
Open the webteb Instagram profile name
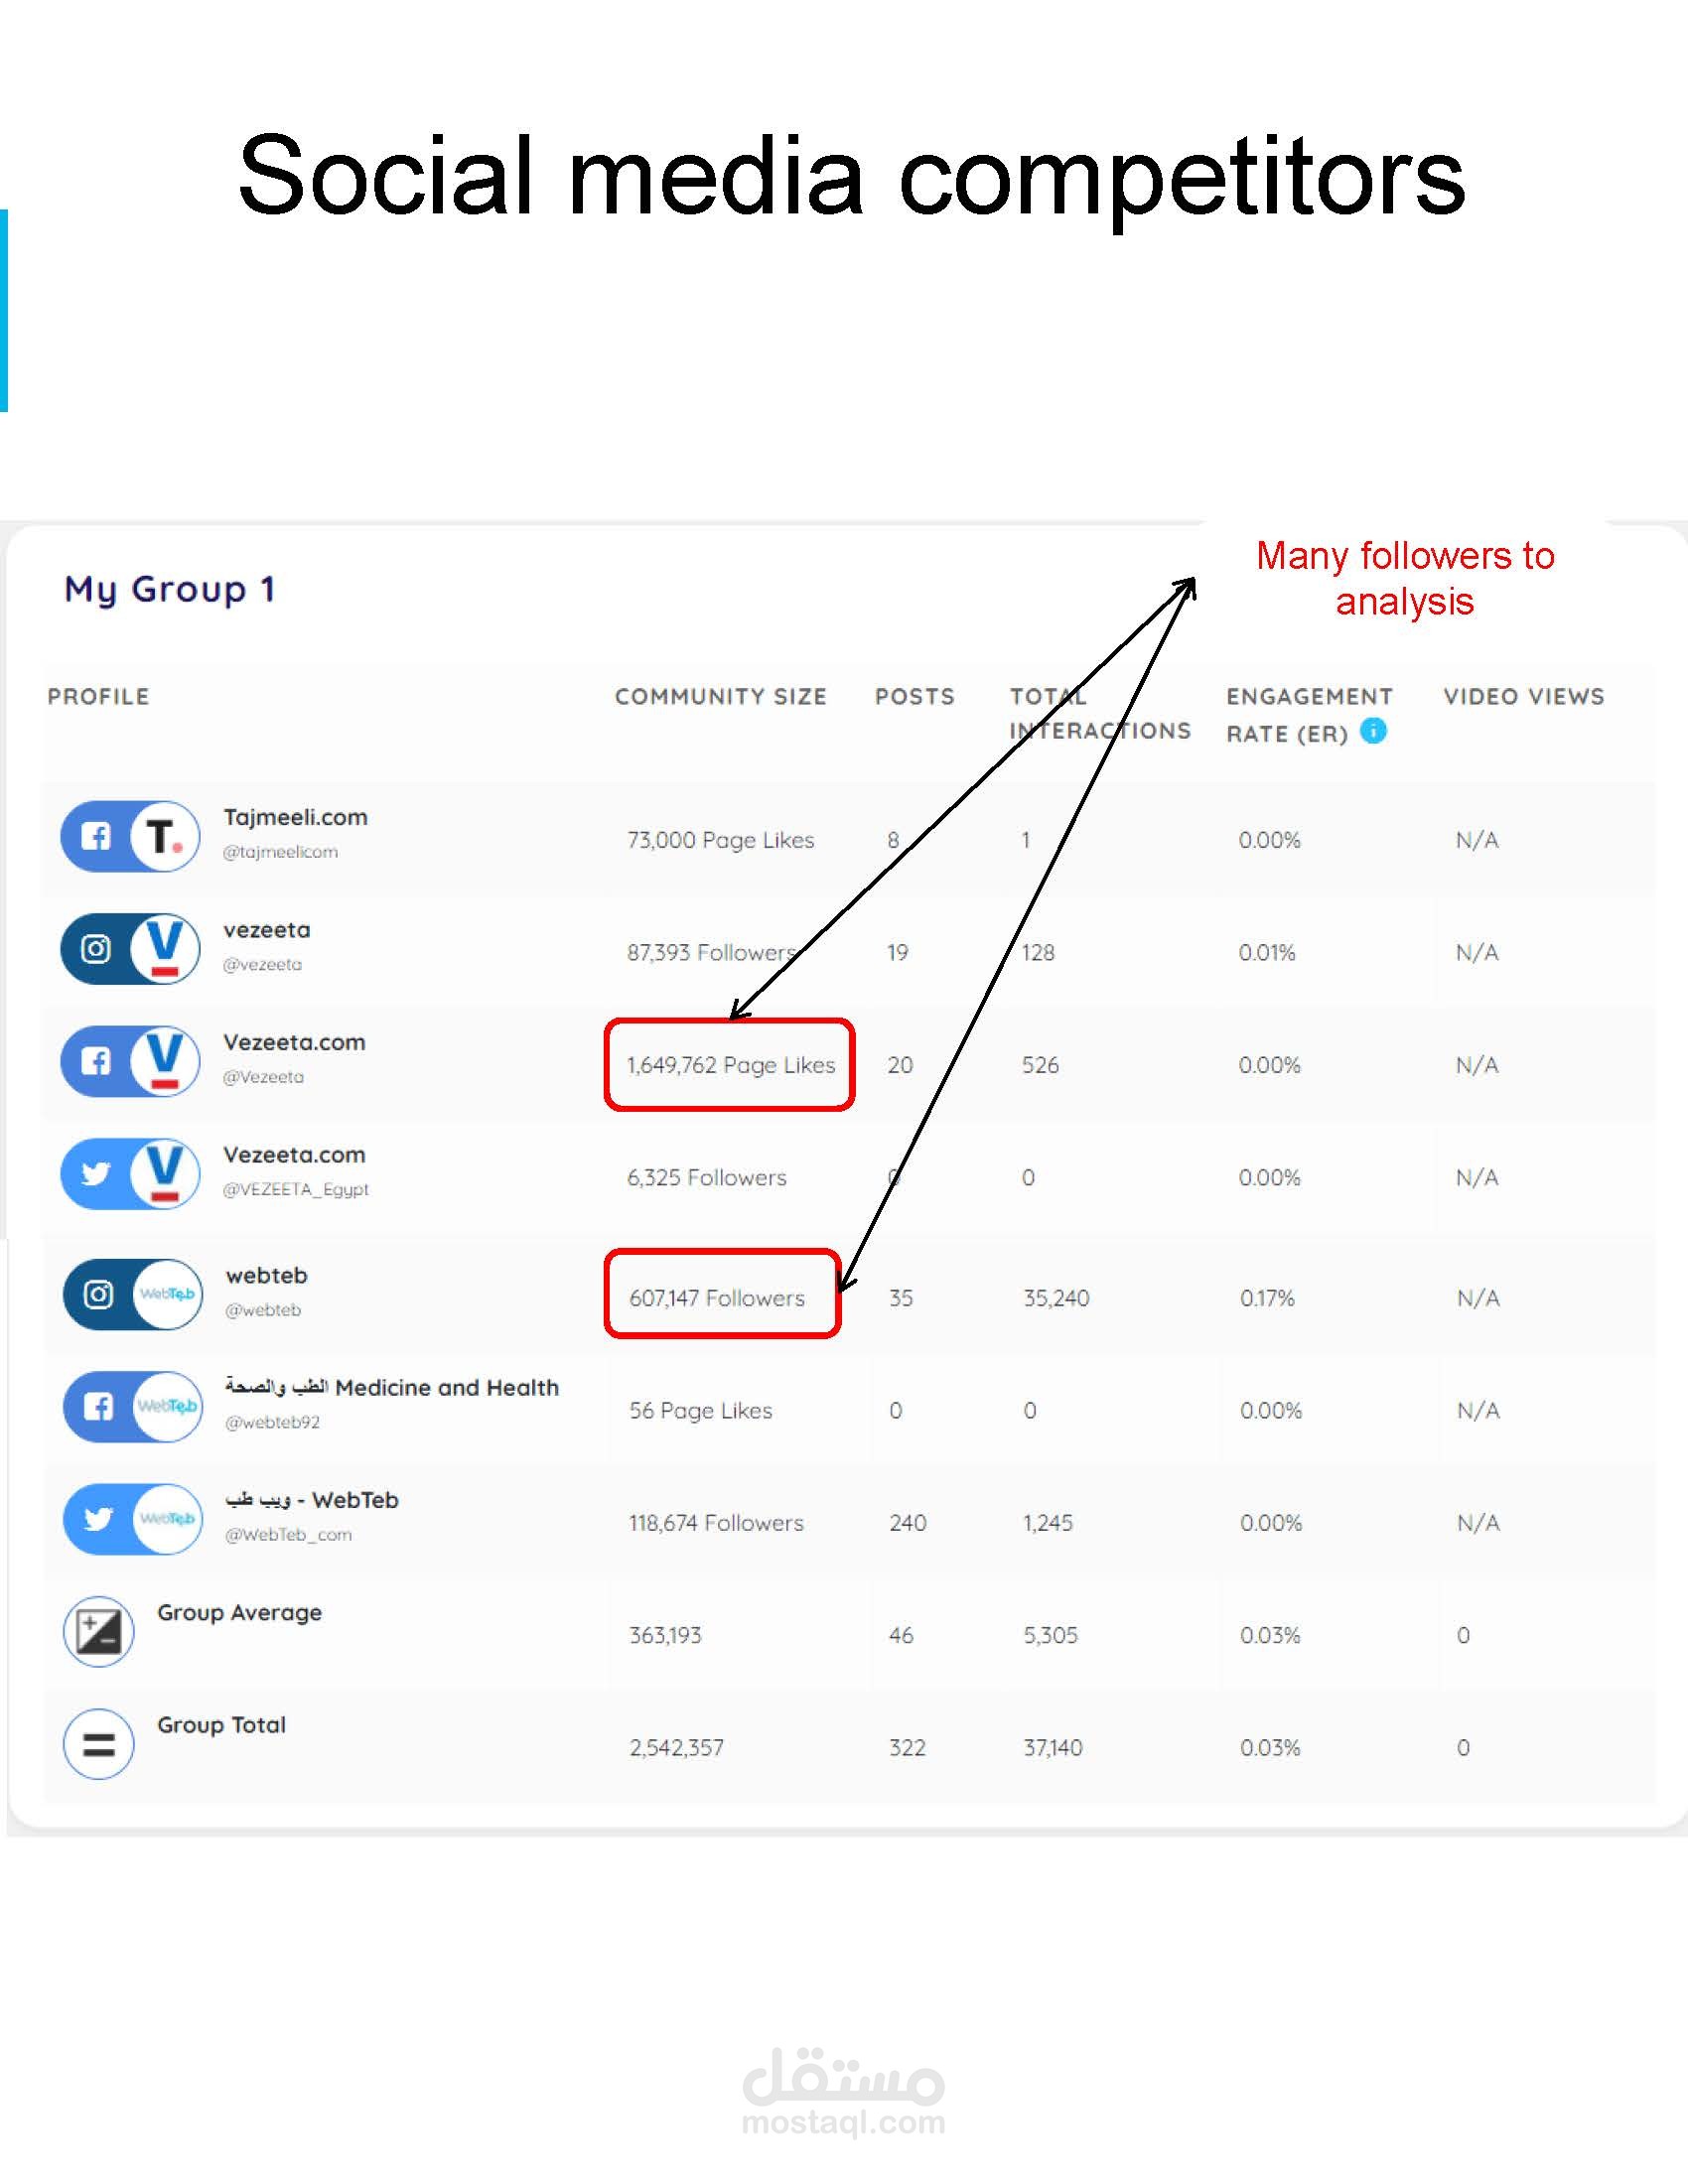[267, 1275]
